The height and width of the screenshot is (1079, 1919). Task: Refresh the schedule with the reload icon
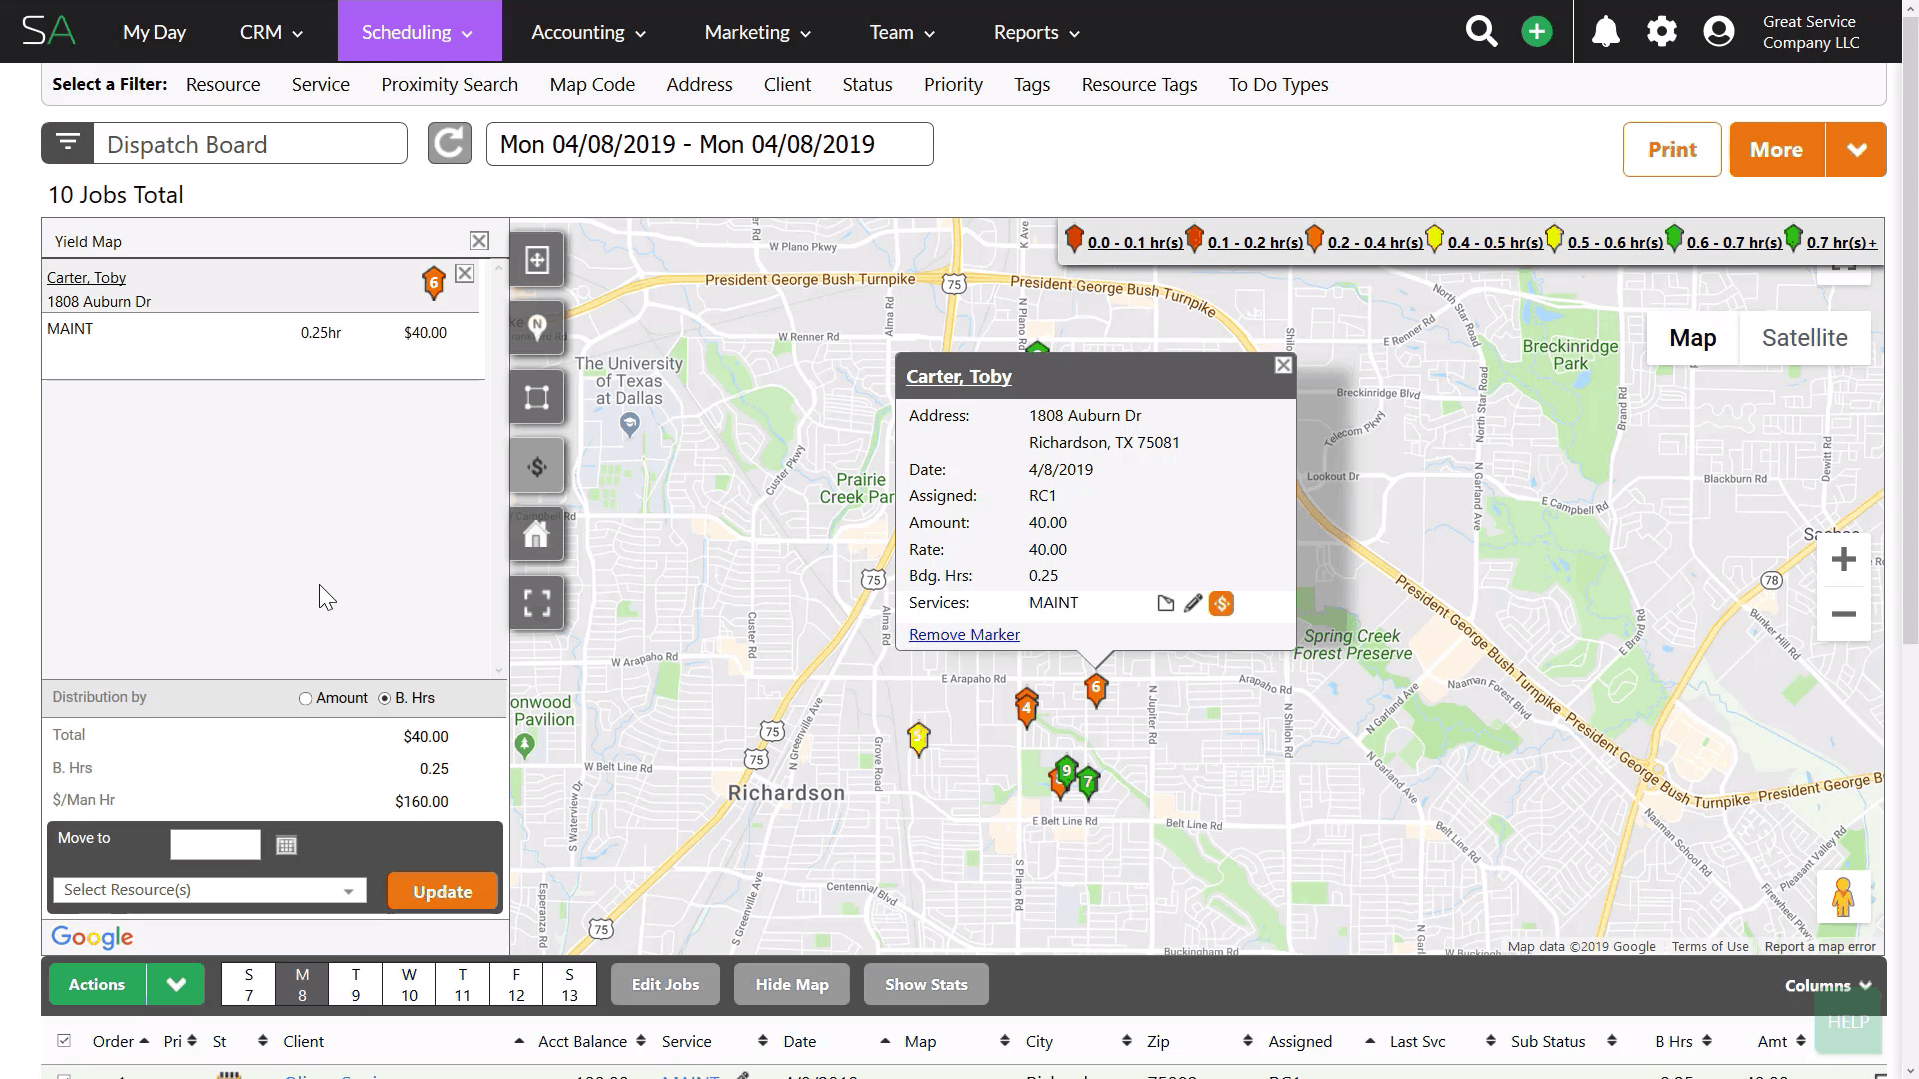450,144
